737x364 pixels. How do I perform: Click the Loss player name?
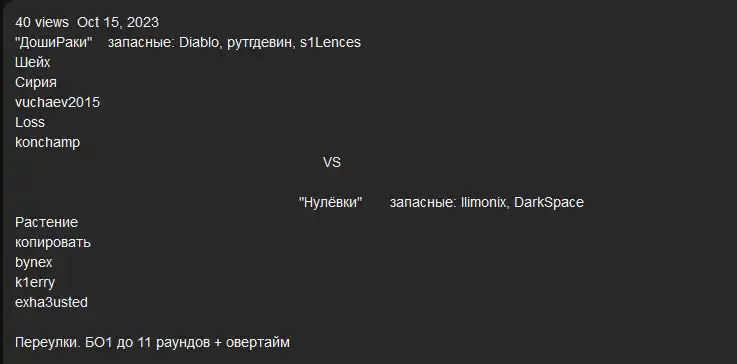(30, 122)
